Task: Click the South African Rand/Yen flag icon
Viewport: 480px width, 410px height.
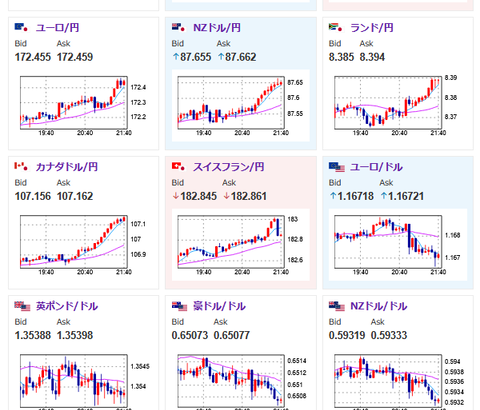Action: click(335, 27)
